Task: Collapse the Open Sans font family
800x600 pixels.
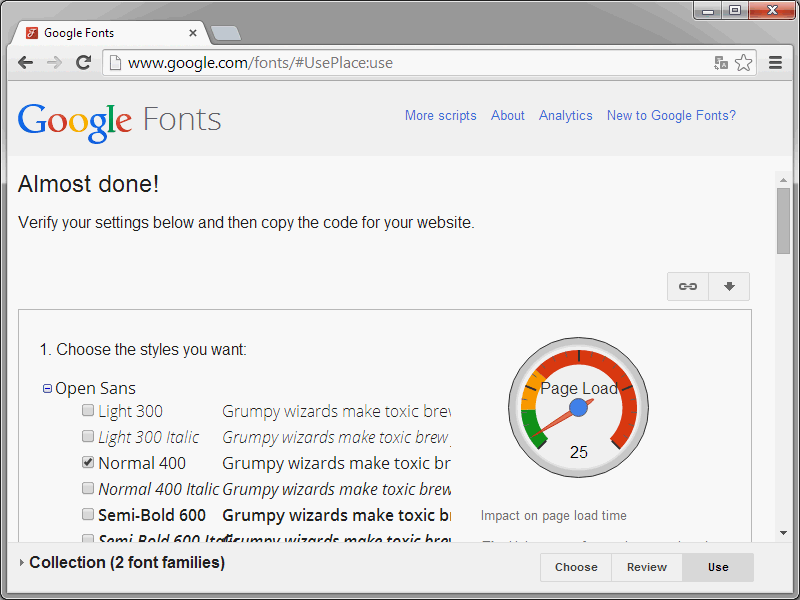Action: [47, 389]
